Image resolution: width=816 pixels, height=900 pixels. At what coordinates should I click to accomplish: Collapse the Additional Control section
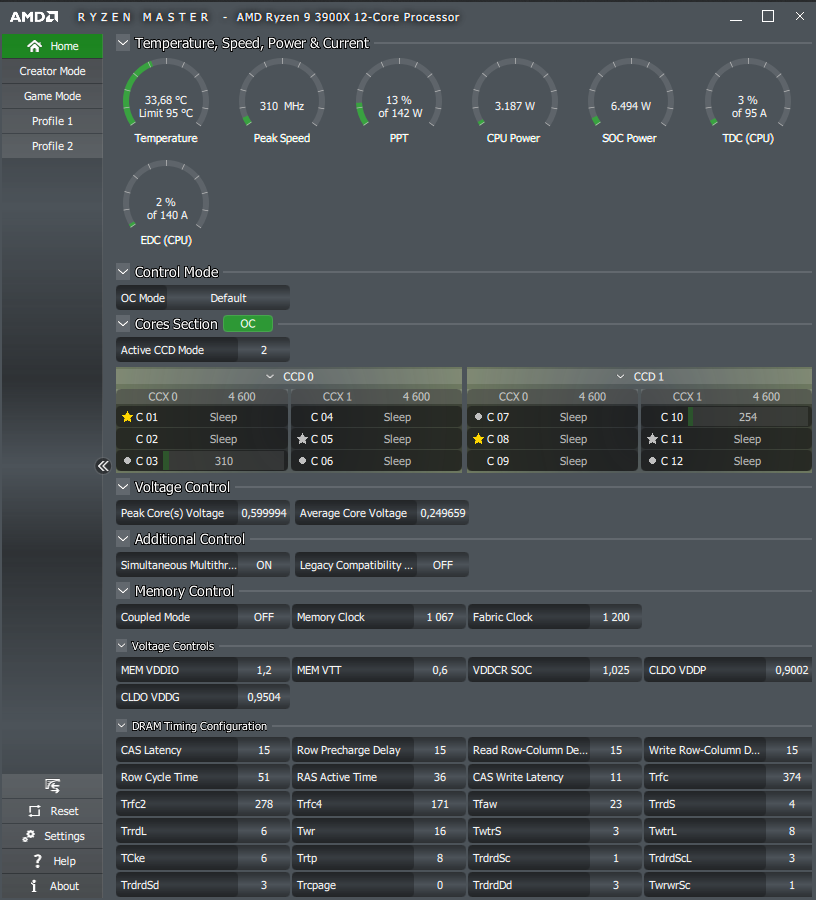tap(123, 539)
